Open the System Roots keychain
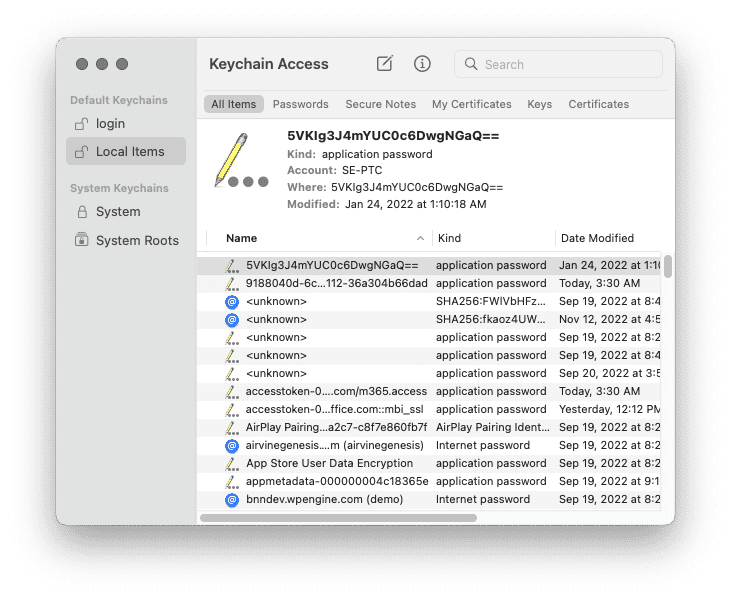Screen dimensions: 731x599 (x=126, y=241)
